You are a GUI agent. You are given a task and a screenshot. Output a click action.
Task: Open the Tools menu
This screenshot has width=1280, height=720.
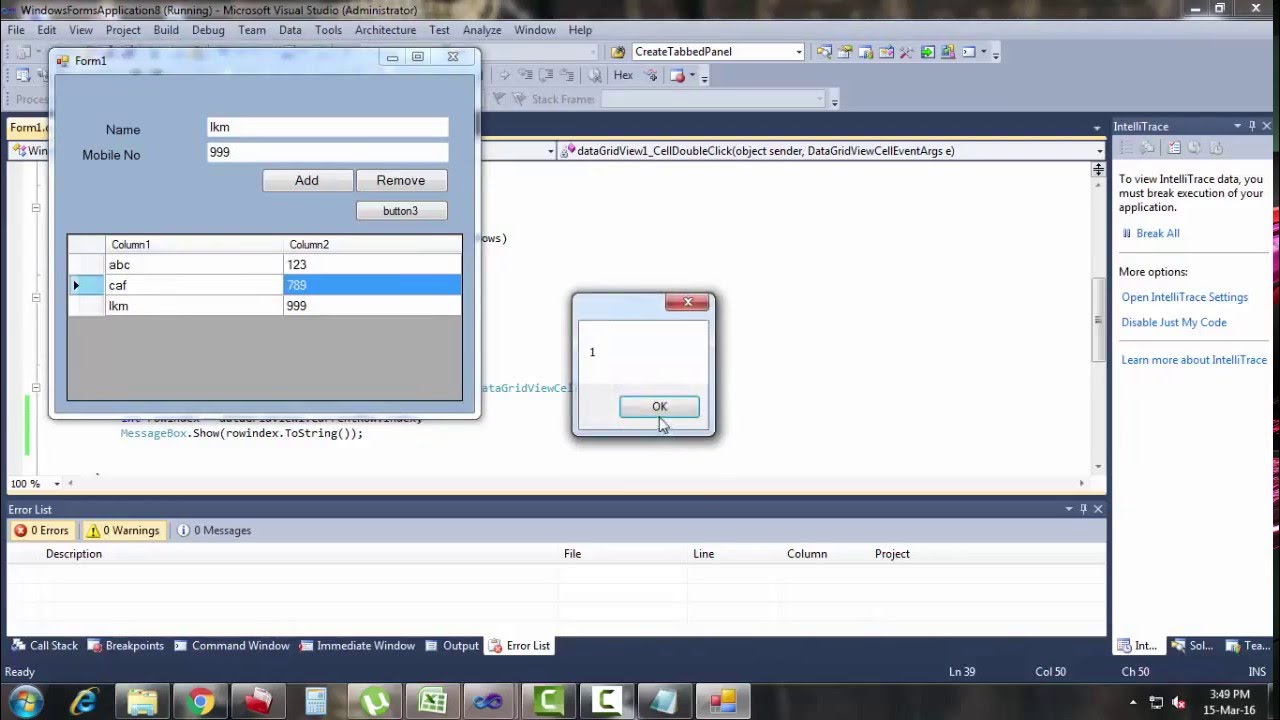click(328, 30)
